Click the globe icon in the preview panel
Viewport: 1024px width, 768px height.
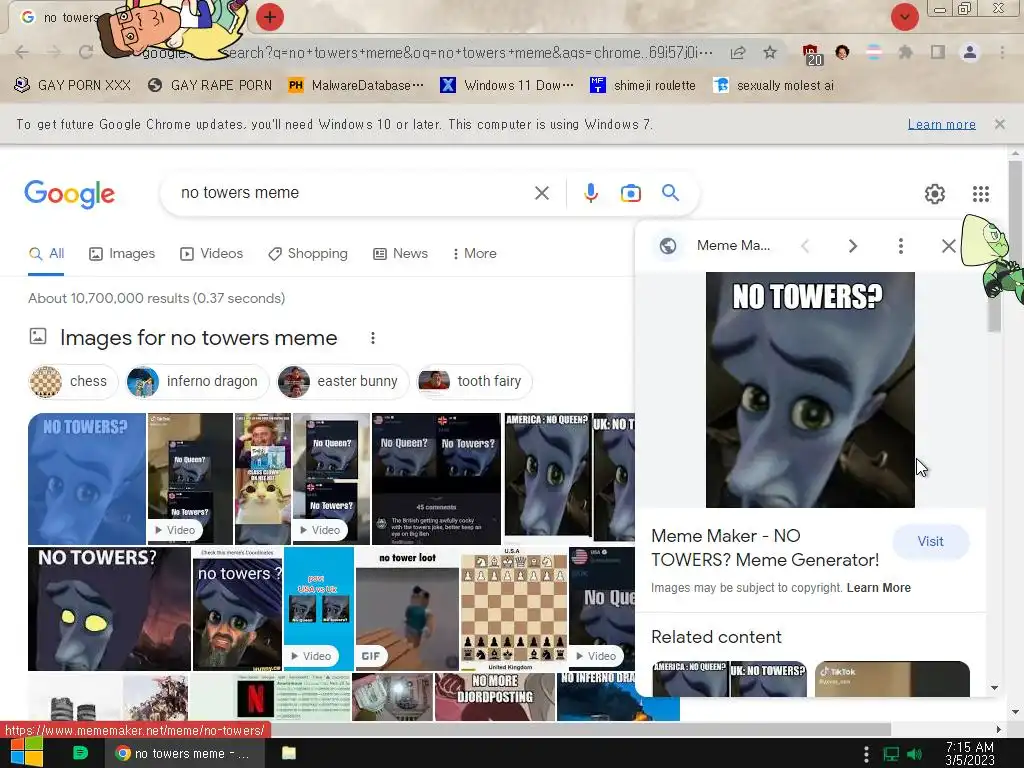(x=667, y=246)
